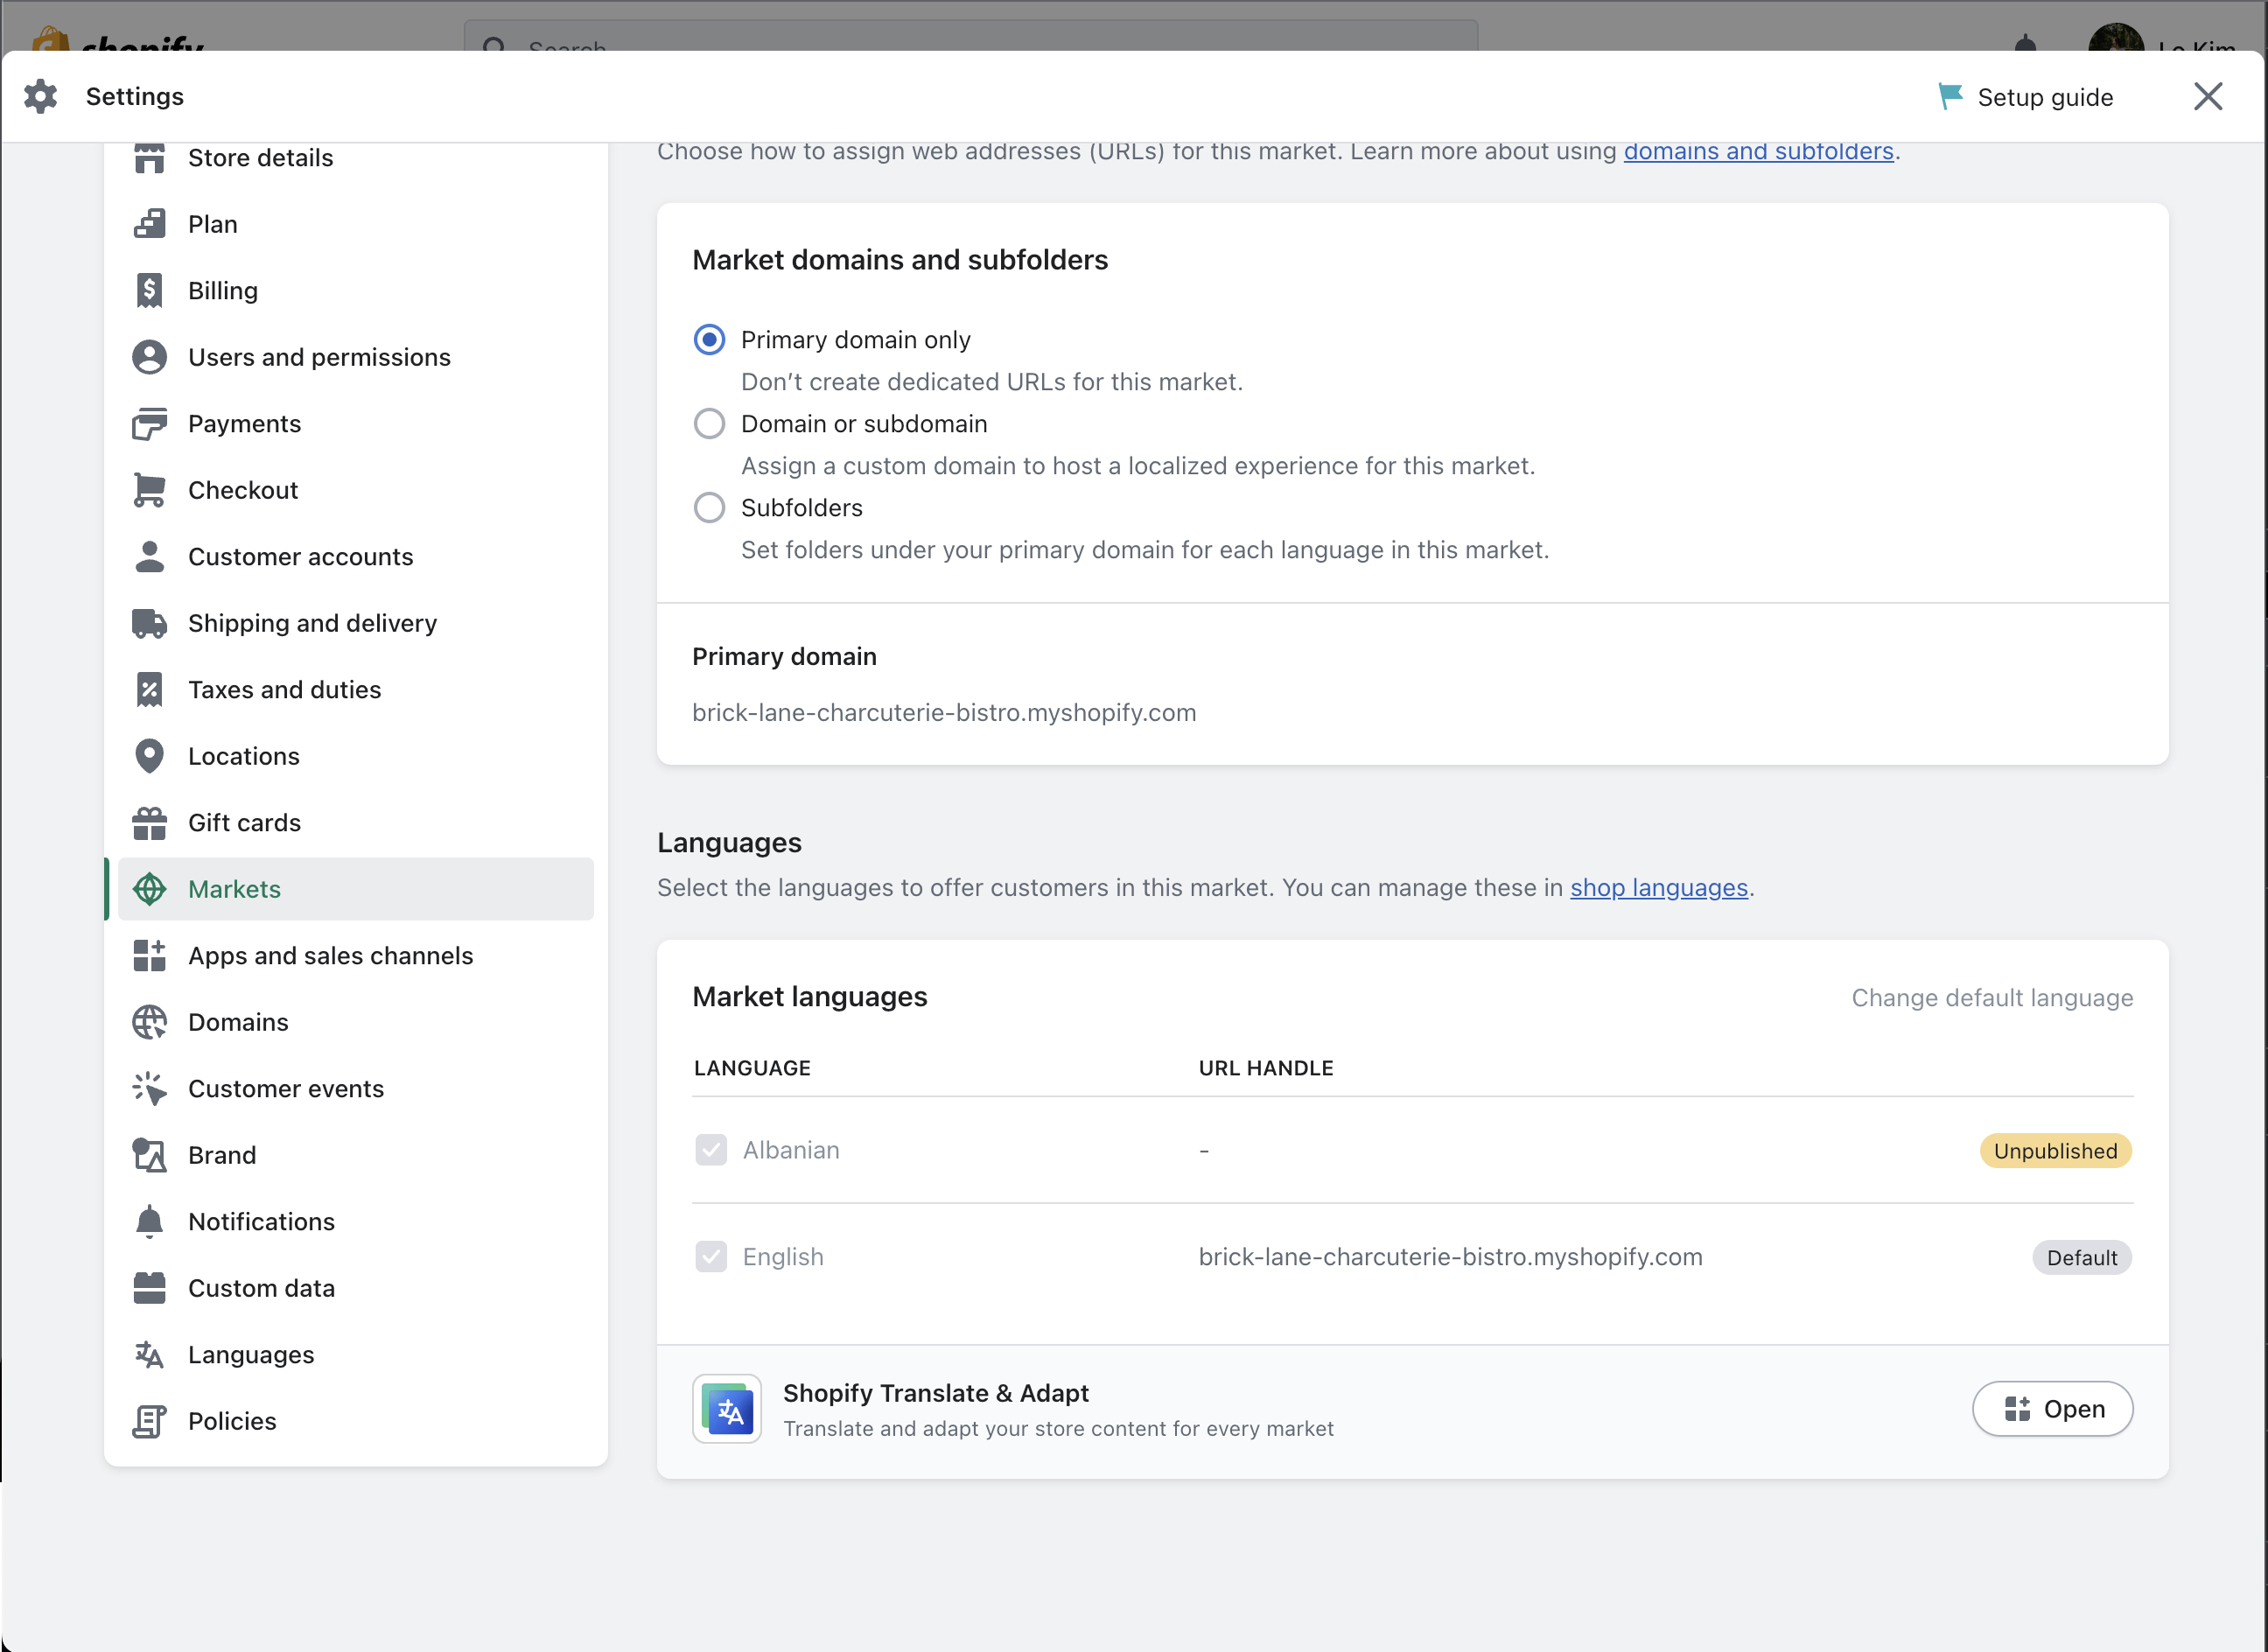Click the Shipping and delivery truck icon

(x=149, y=623)
